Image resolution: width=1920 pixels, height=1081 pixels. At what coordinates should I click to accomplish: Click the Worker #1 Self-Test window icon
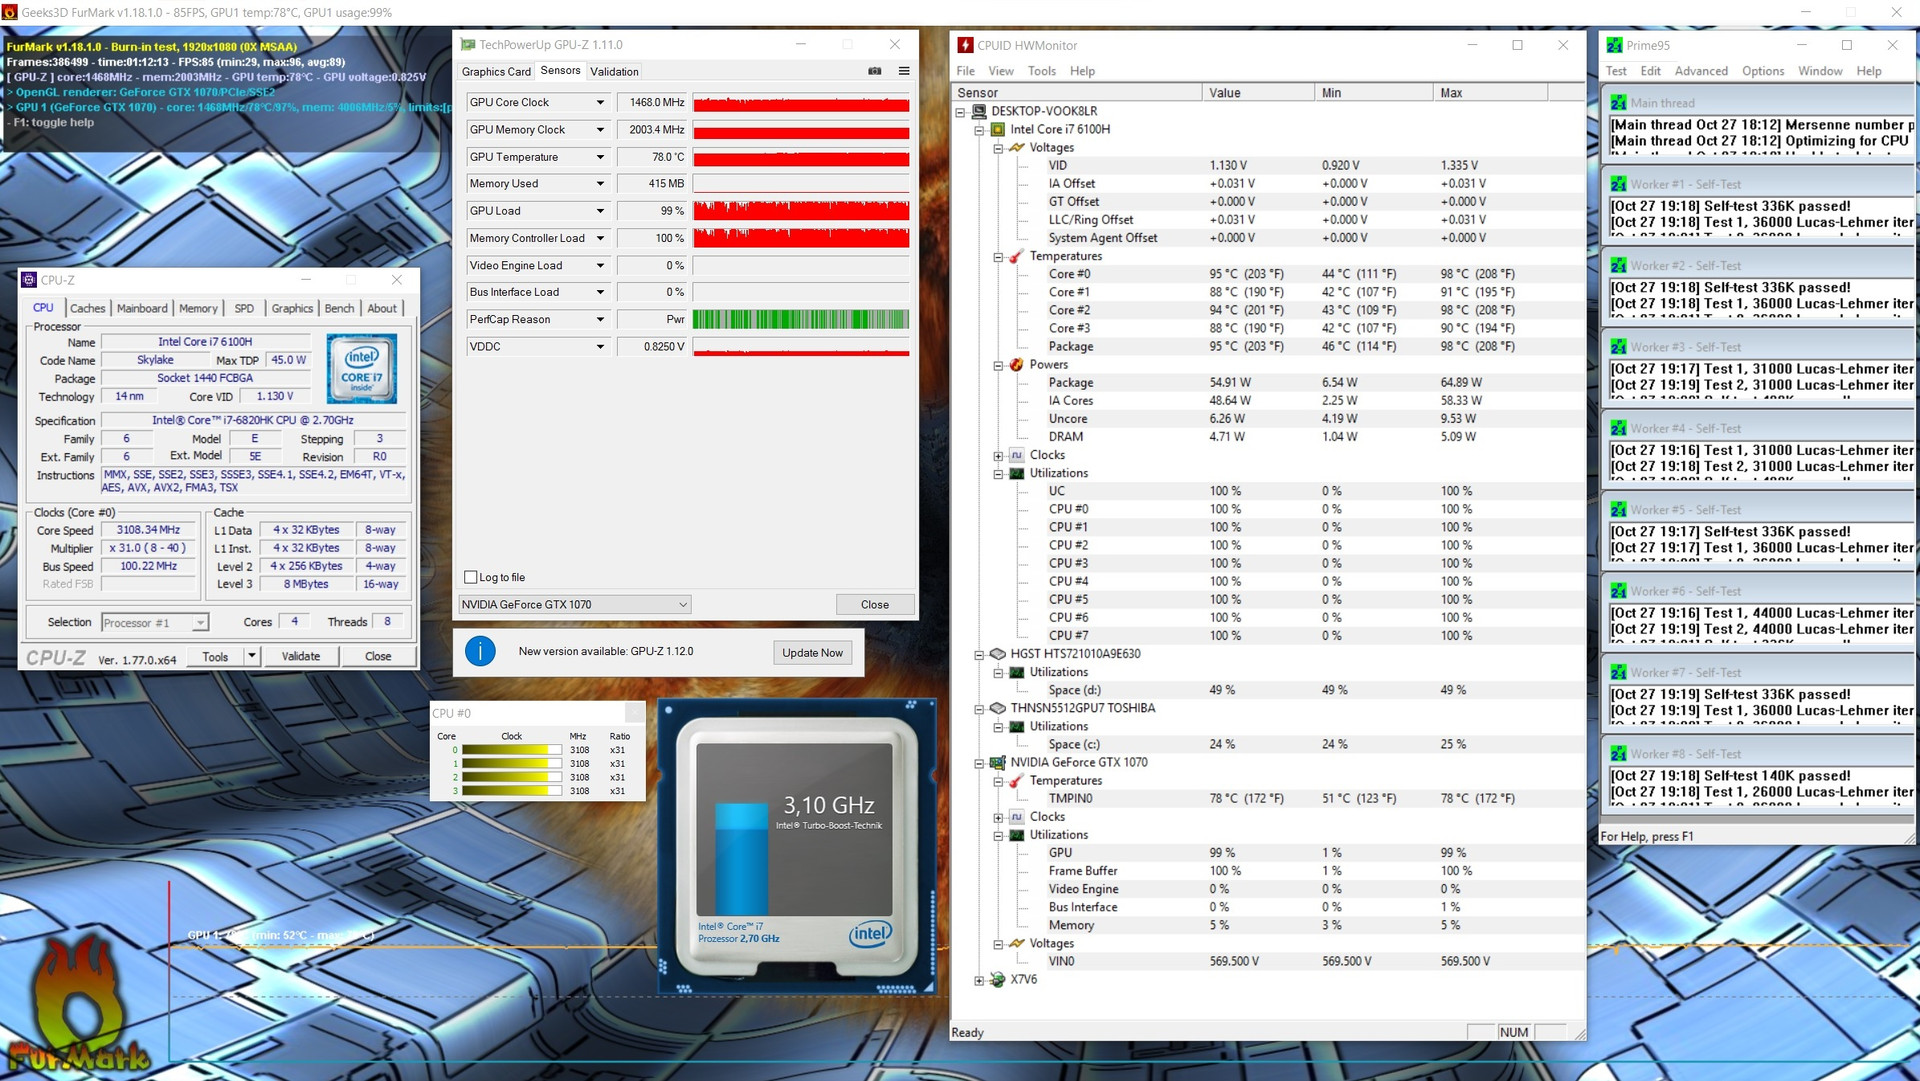1618,184
